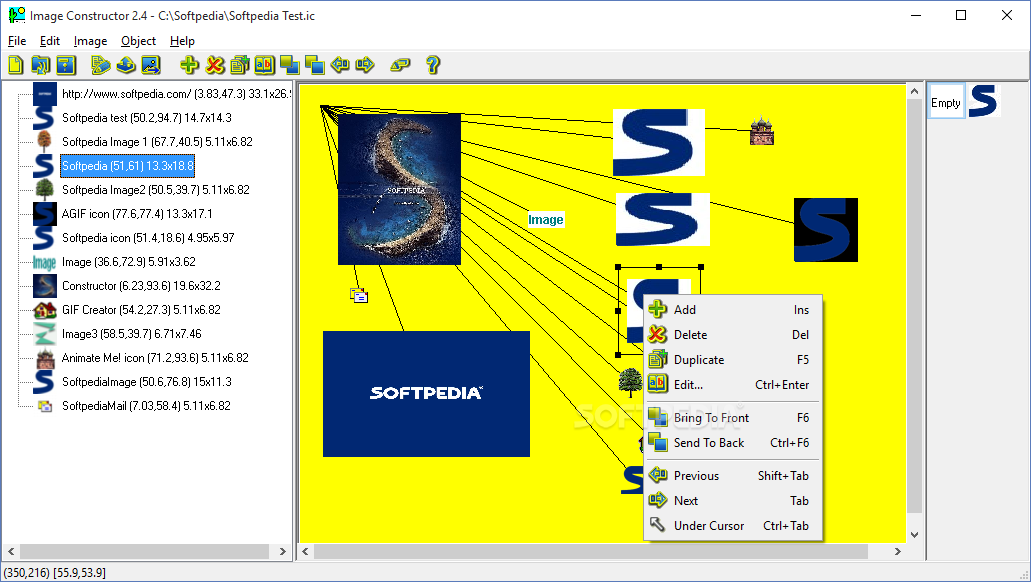This screenshot has width=1031, height=582.
Task: Select the Softpedia icon list item
Action: point(148,238)
